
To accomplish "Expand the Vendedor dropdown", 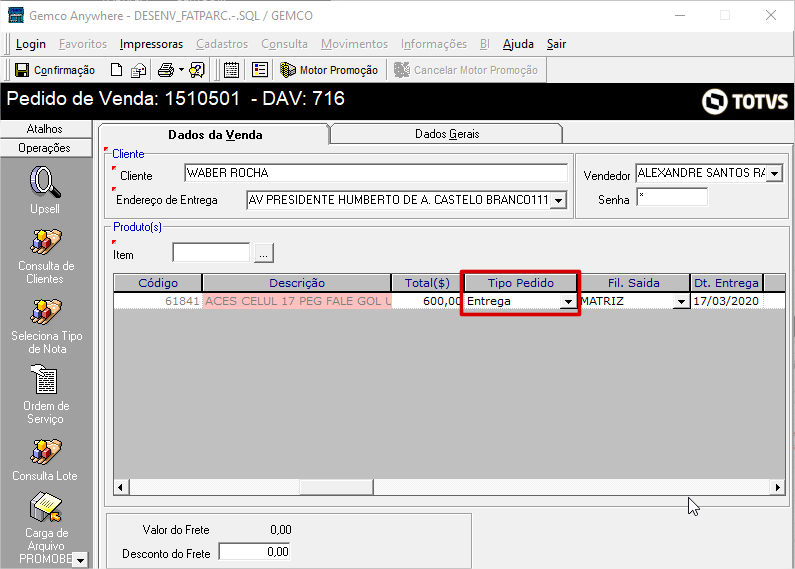I will 774,173.
